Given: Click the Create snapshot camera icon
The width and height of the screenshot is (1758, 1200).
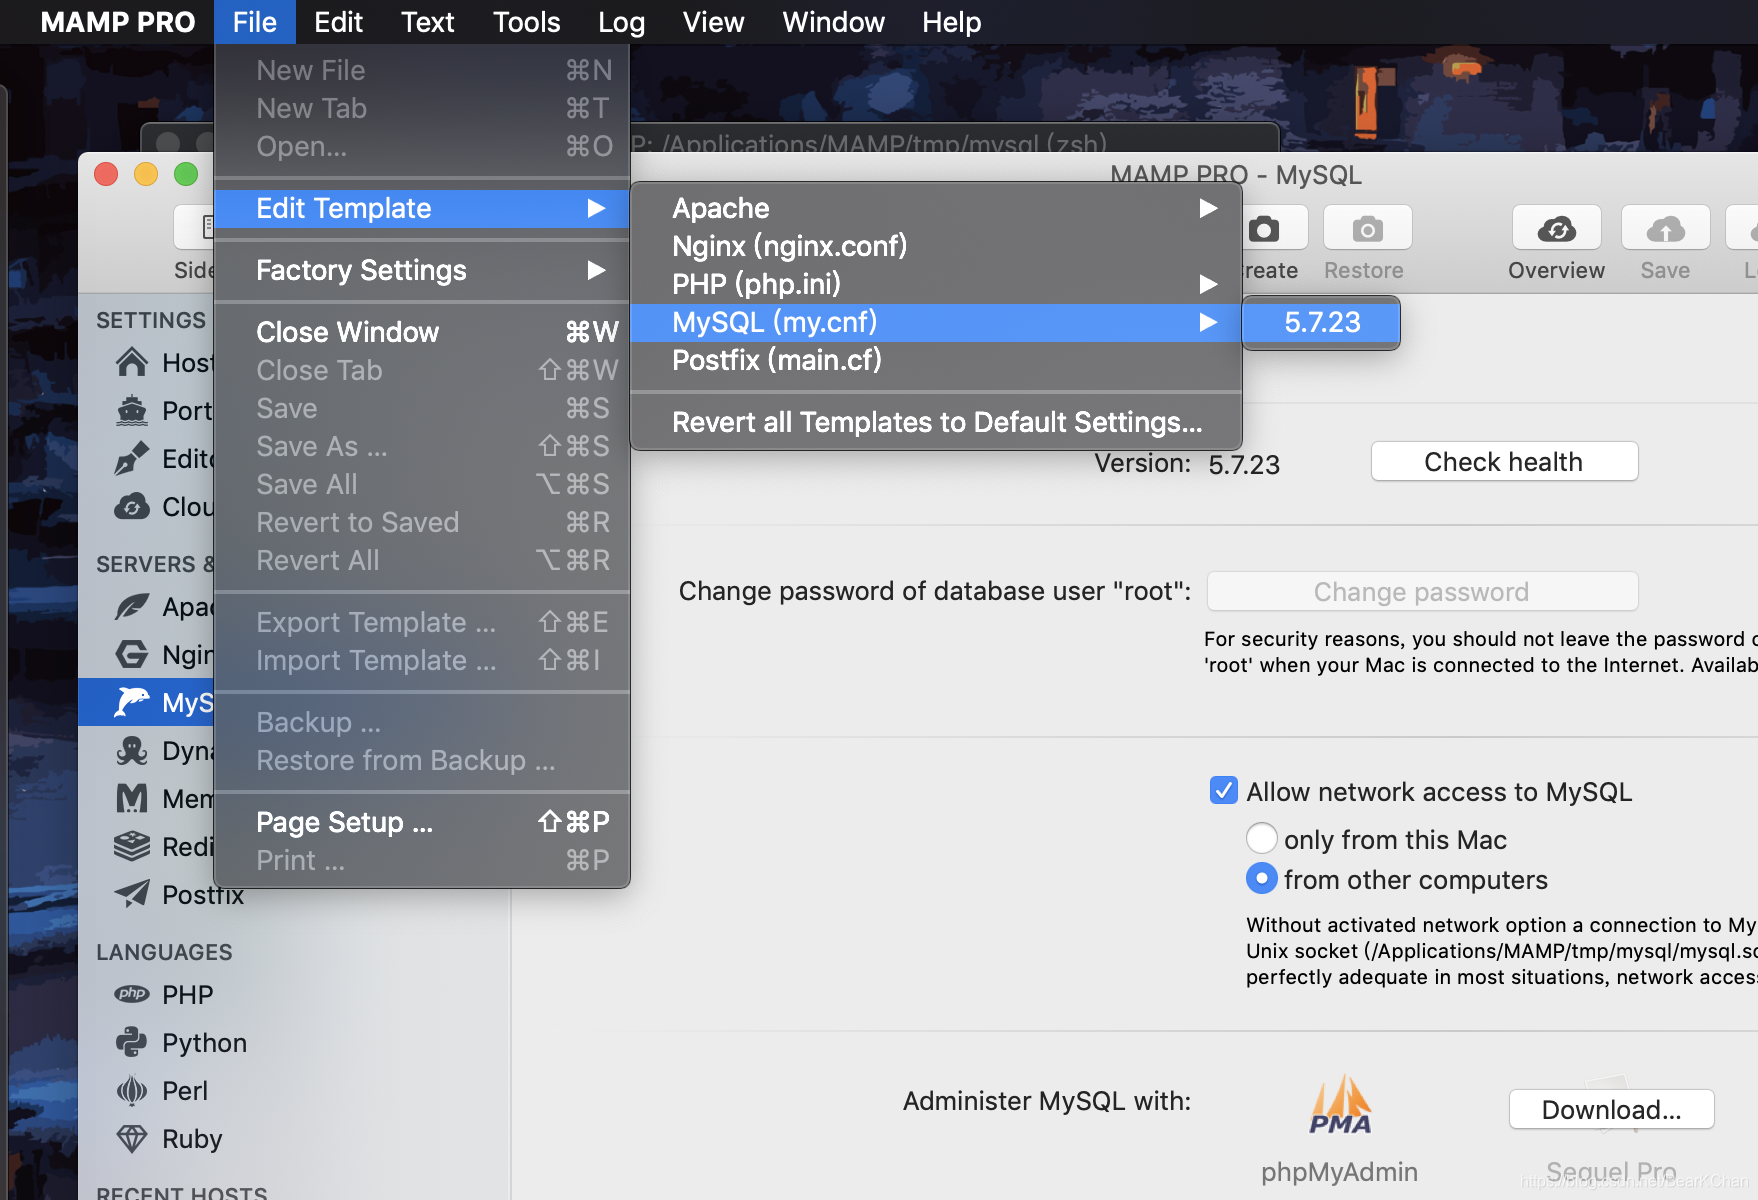Looking at the screenshot, I should pyautogui.click(x=1265, y=229).
